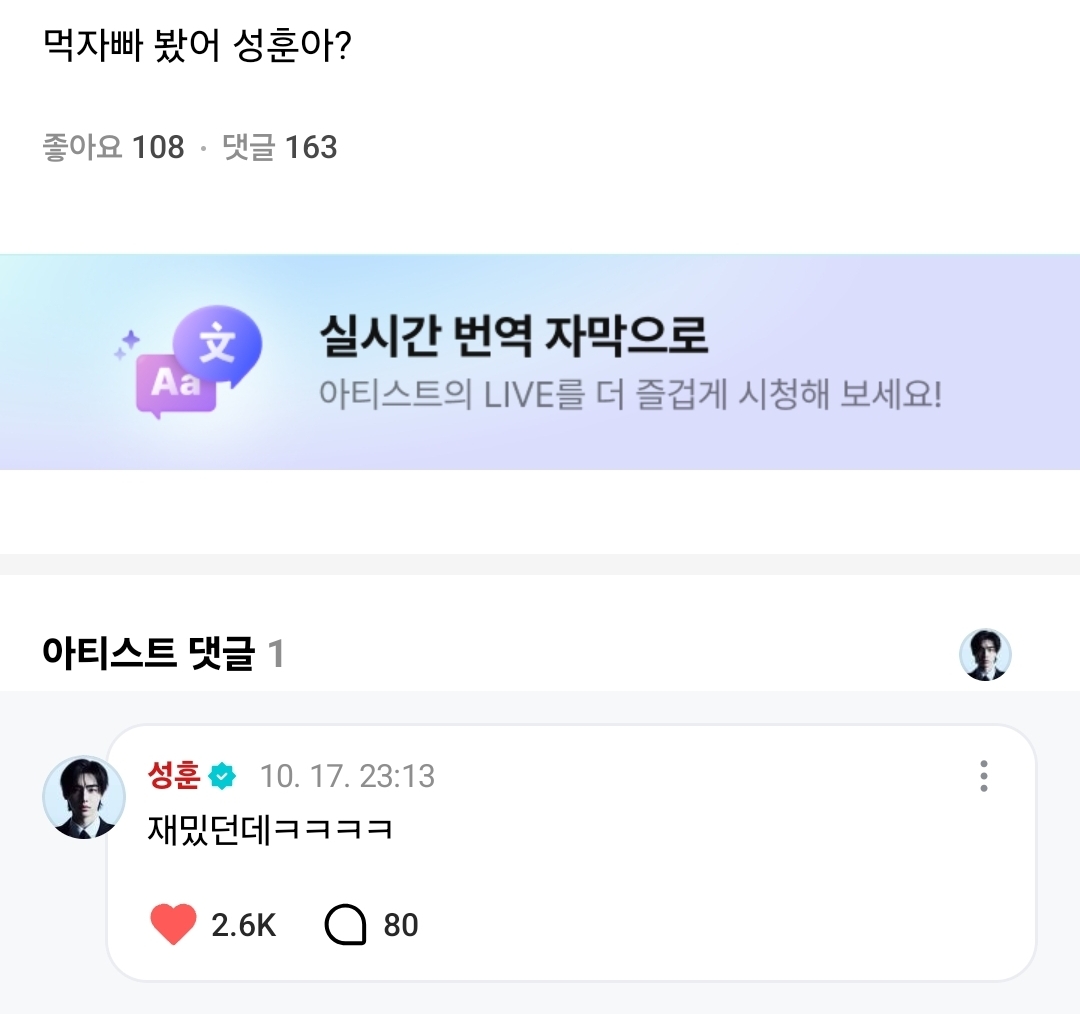This screenshot has width=1080, height=1014.
Task: Click the purple 文 translation bubble icon
Action: [x=217, y=345]
